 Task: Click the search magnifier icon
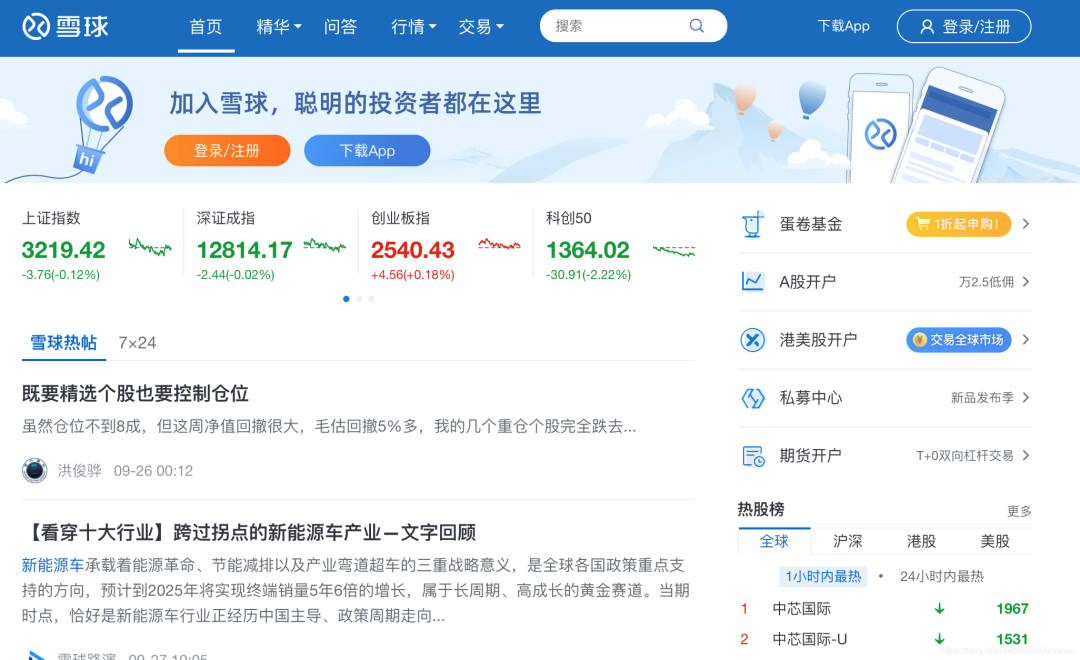coord(697,26)
